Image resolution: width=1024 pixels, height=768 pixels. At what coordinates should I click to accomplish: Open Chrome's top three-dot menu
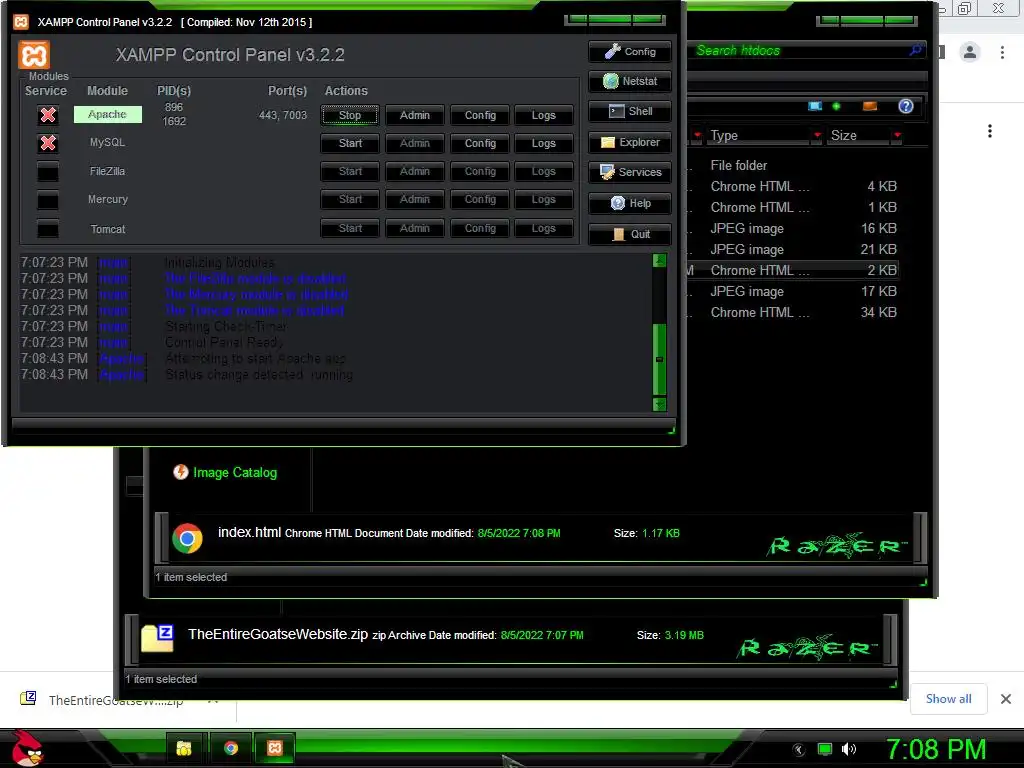[1002, 52]
